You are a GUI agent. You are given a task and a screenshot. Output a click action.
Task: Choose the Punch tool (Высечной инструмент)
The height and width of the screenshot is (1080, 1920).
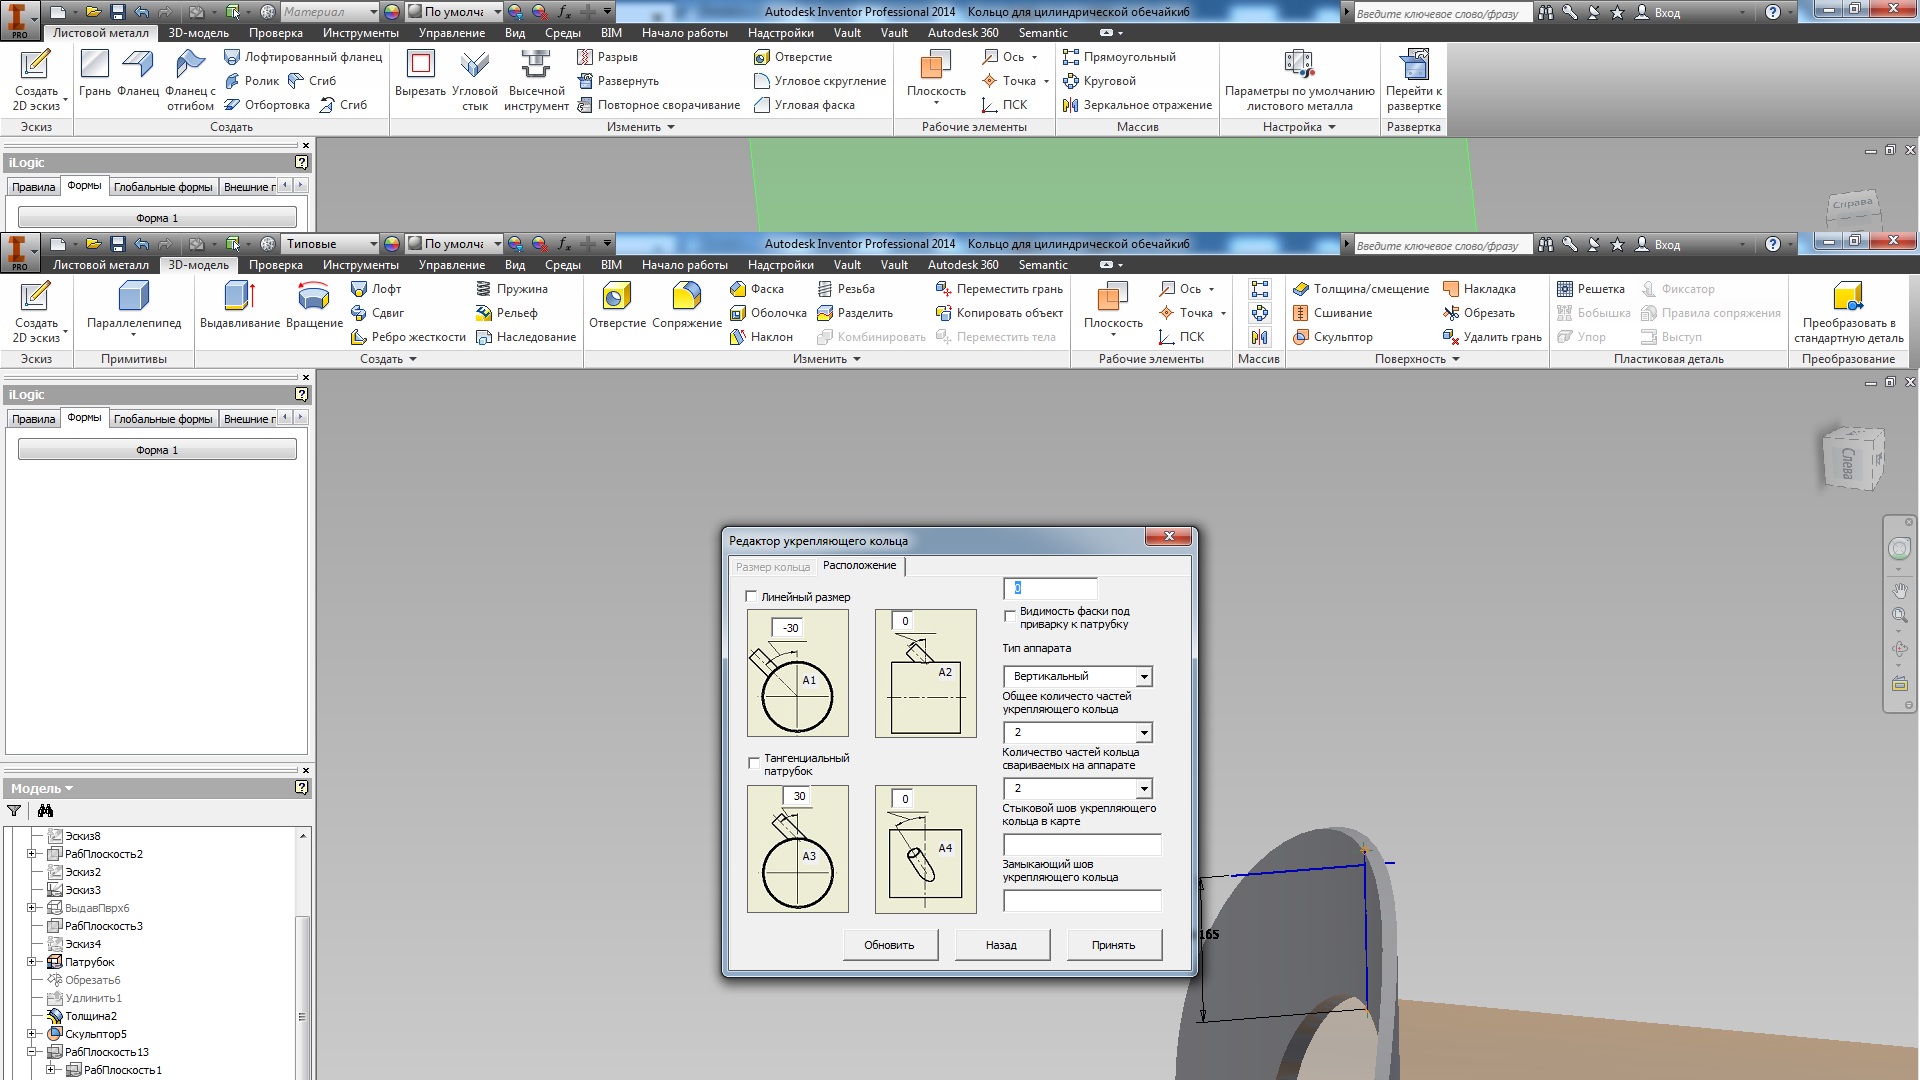536,80
